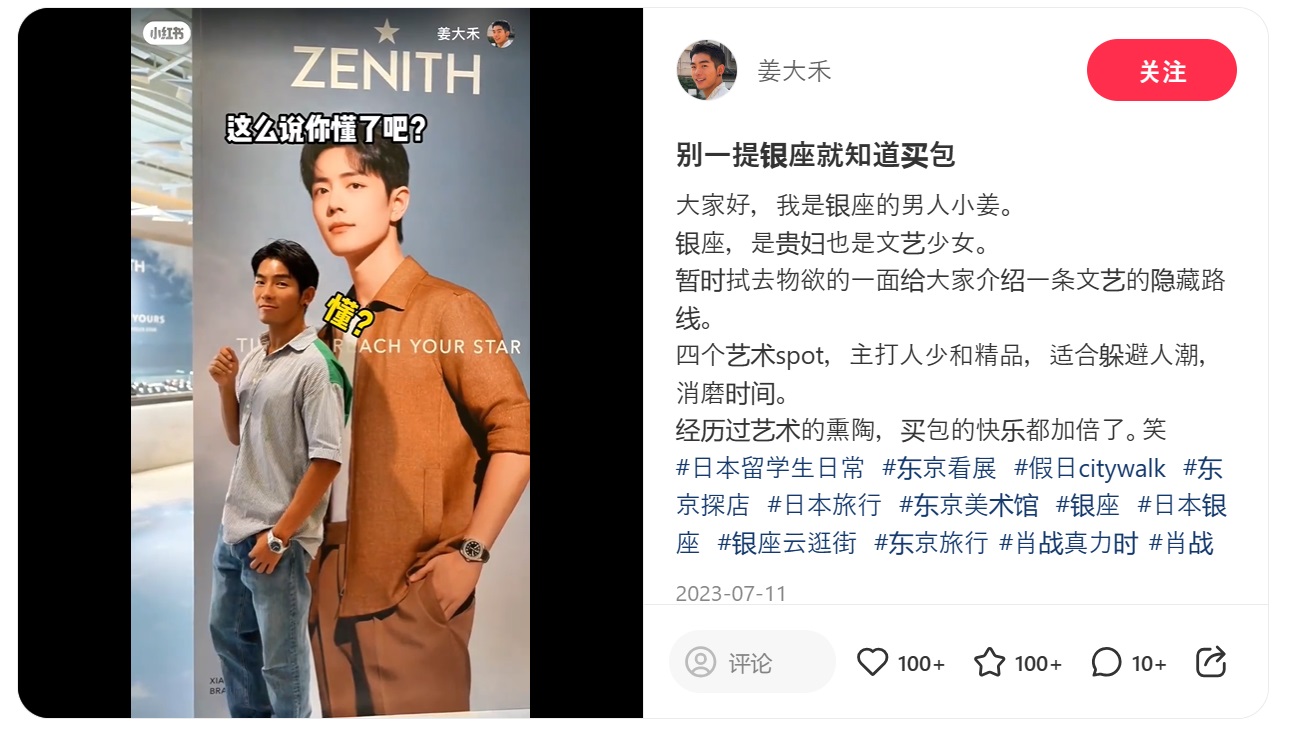Open the #东京美术馆 hashtag

(x=969, y=505)
